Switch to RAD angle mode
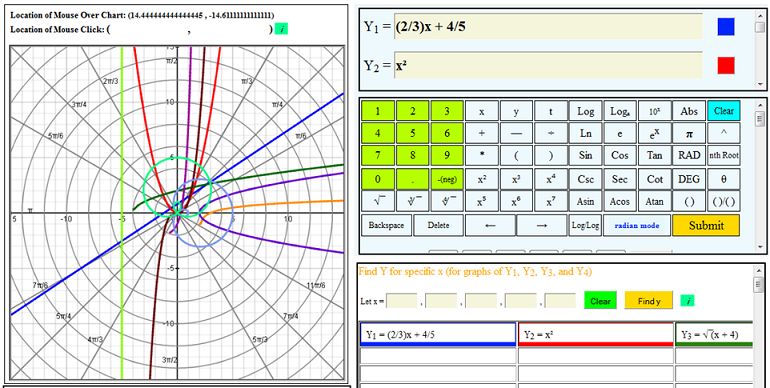770x388 pixels. click(689, 155)
